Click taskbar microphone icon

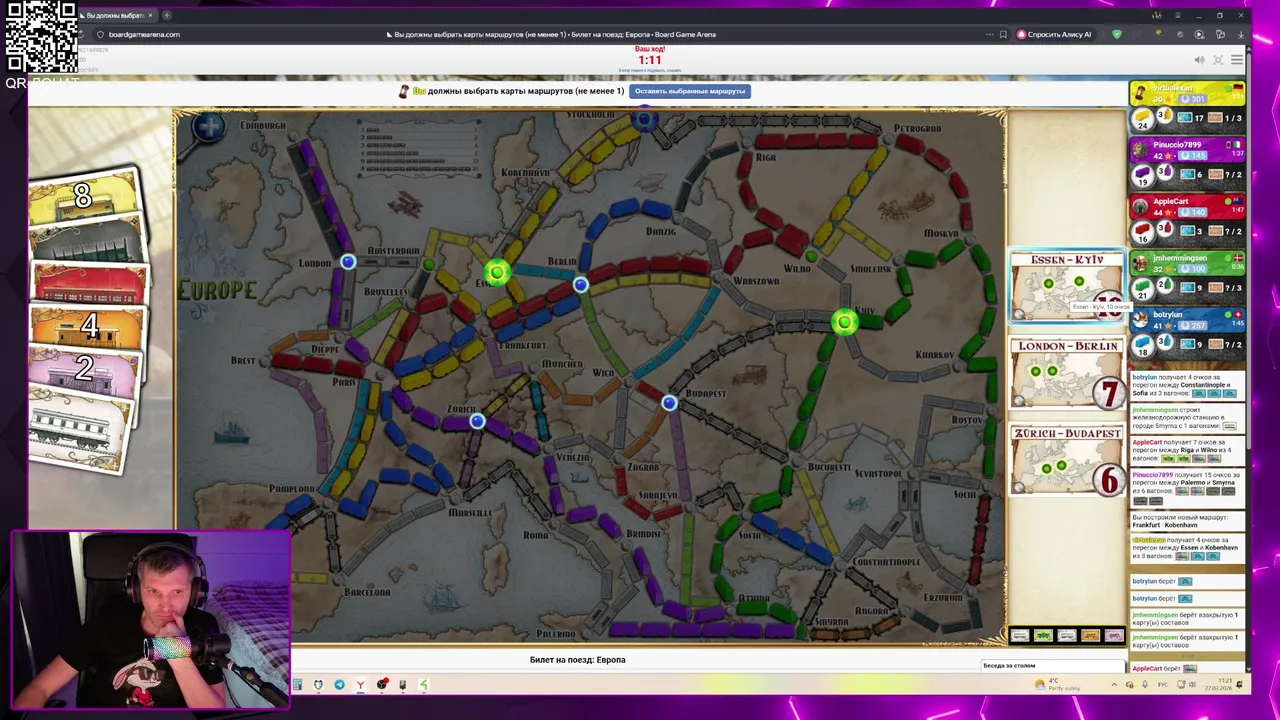(x=1145, y=684)
